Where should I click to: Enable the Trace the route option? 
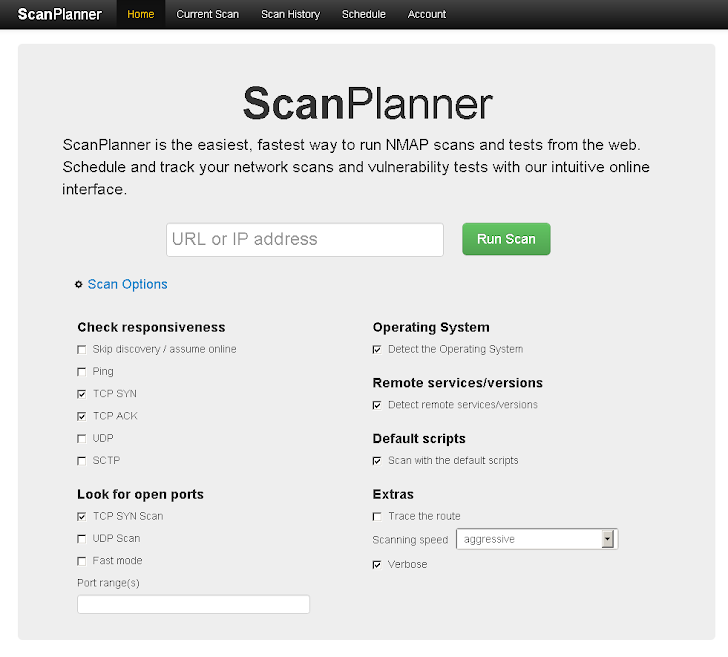pyautogui.click(x=377, y=517)
